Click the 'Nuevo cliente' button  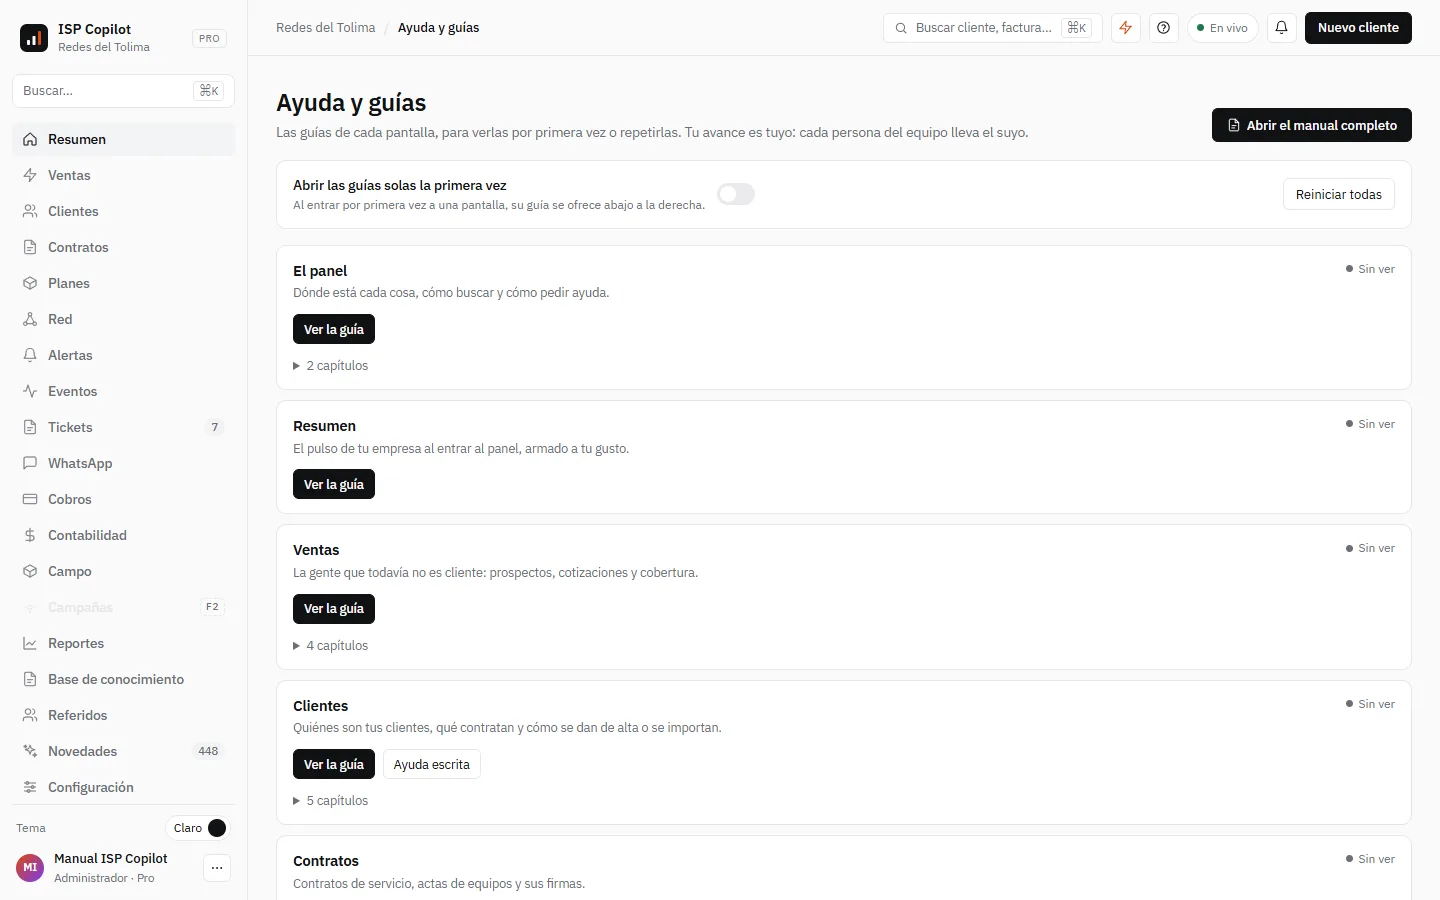click(x=1358, y=28)
